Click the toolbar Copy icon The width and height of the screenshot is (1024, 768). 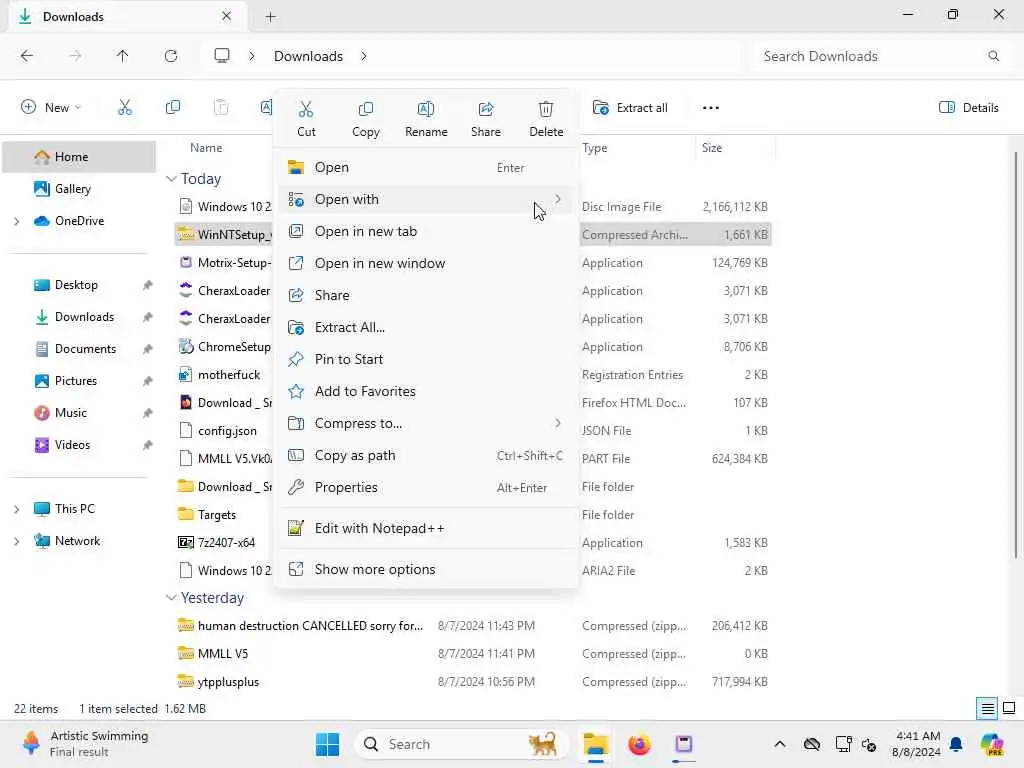(x=173, y=108)
